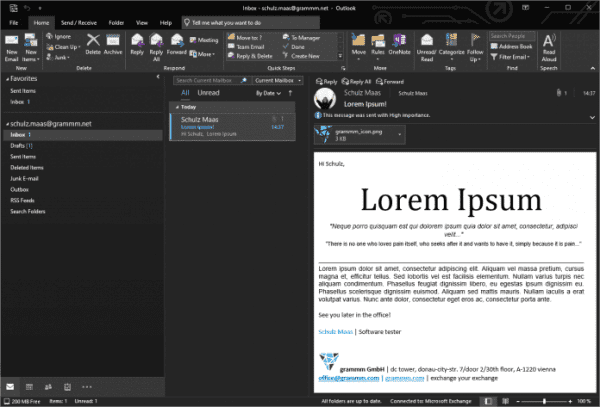Open the Folder ribbon tab
Image resolution: width=600 pixels, height=407 pixels.
click(x=116, y=23)
